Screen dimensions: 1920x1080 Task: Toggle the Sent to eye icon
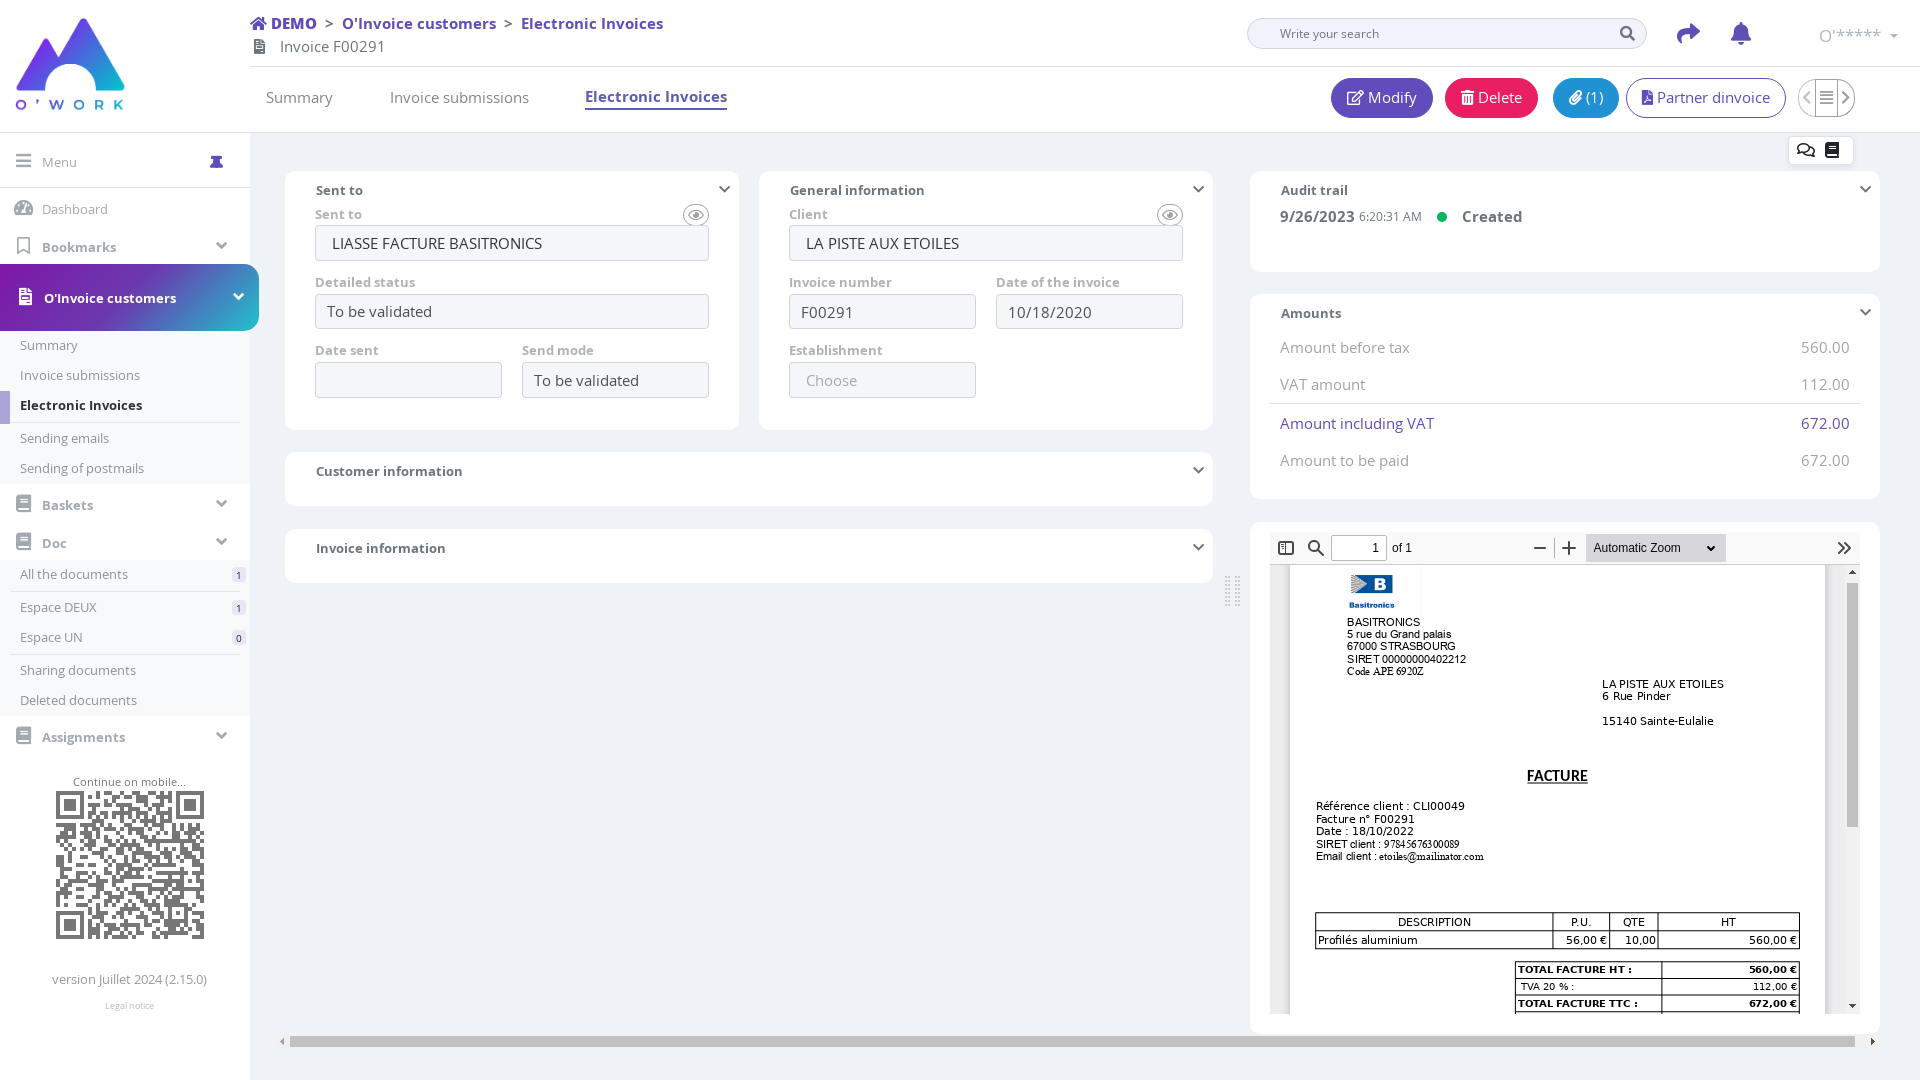tap(695, 215)
